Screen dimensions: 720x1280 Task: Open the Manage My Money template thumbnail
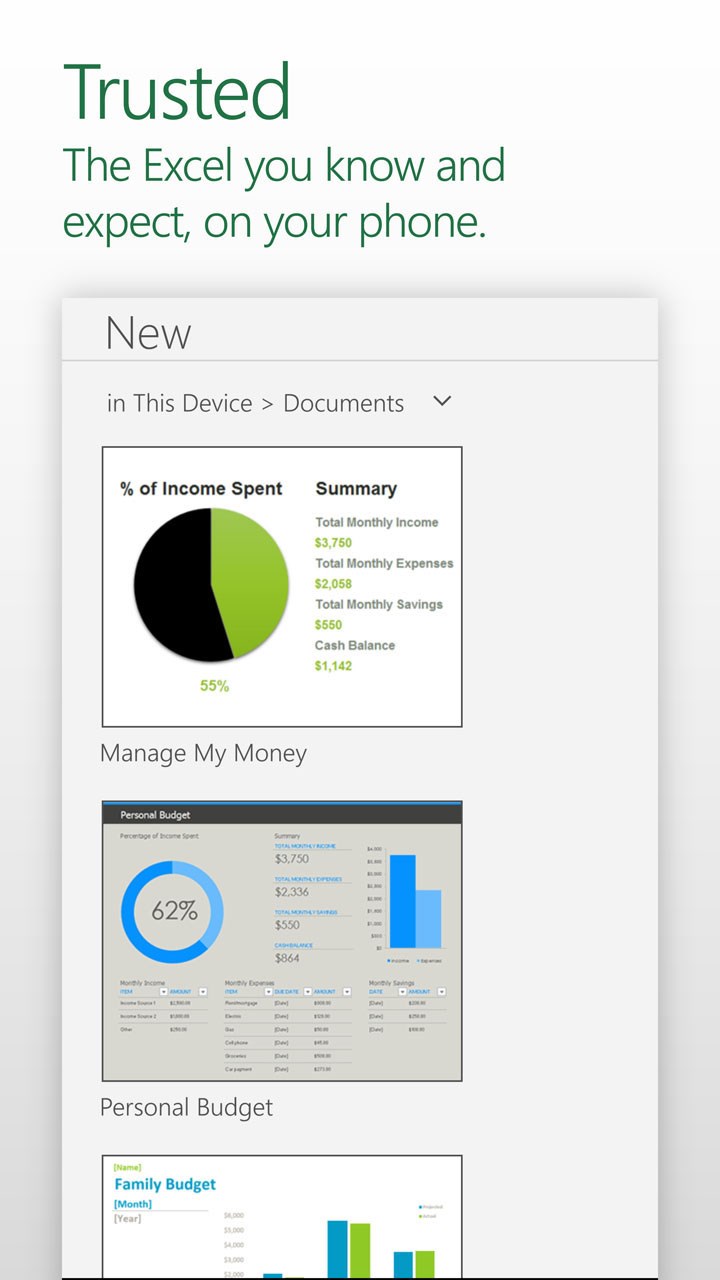[x=282, y=587]
